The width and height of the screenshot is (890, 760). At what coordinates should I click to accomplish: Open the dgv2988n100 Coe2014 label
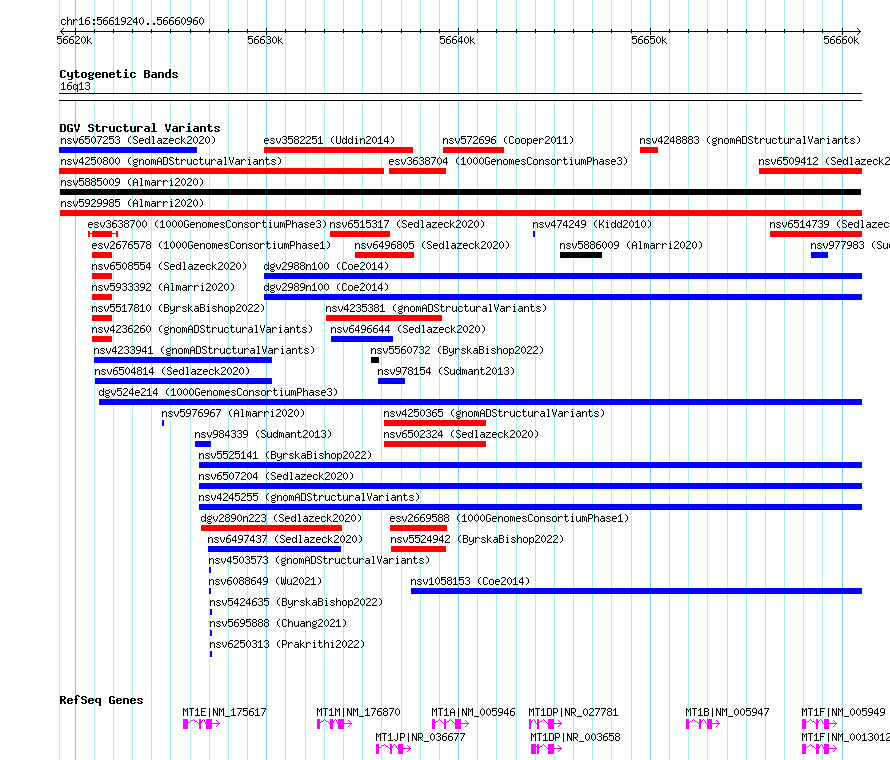point(326,266)
